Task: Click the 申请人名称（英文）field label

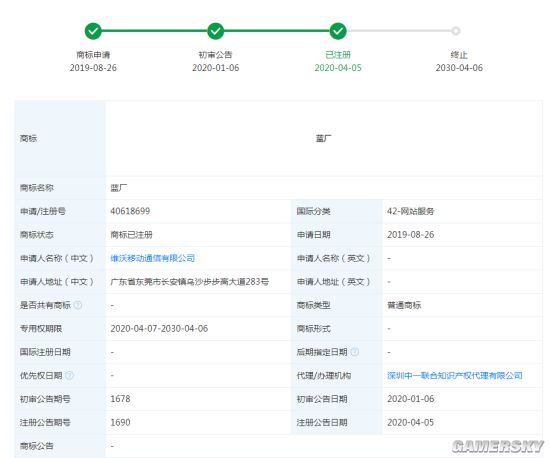Action: pyautogui.click(x=334, y=258)
